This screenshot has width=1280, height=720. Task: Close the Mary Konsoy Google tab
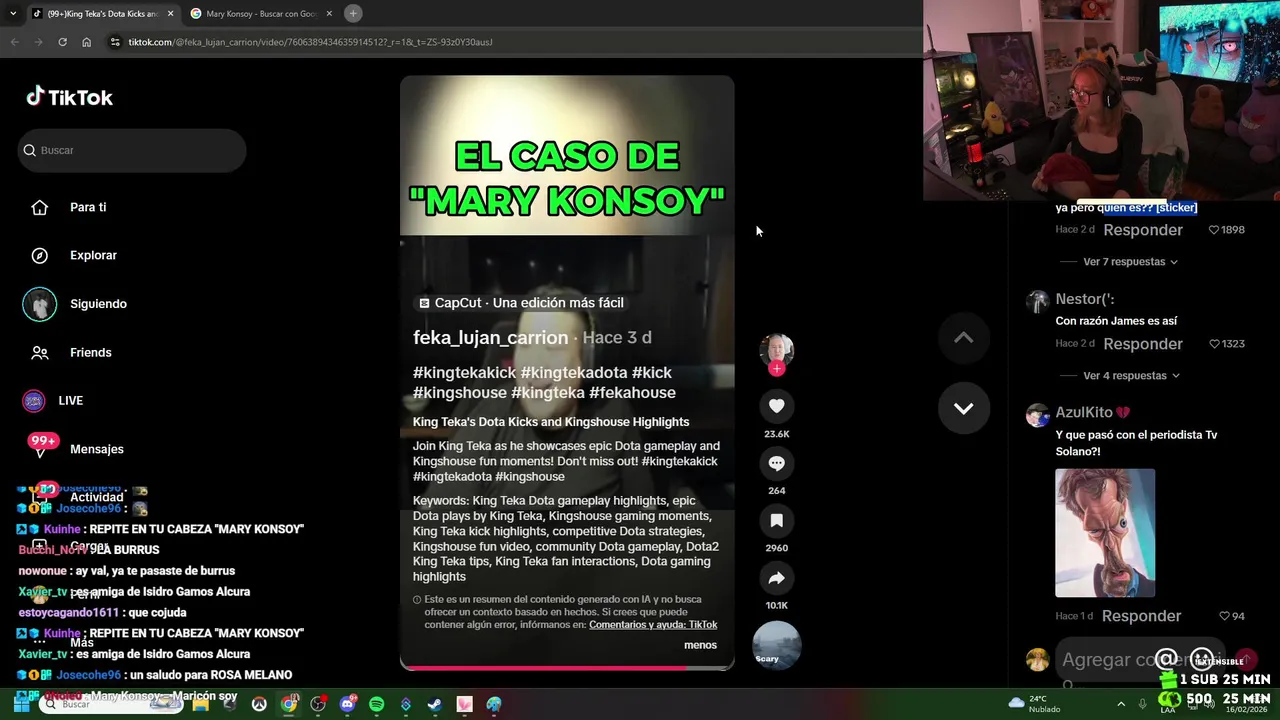pyautogui.click(x=328, y=14)
